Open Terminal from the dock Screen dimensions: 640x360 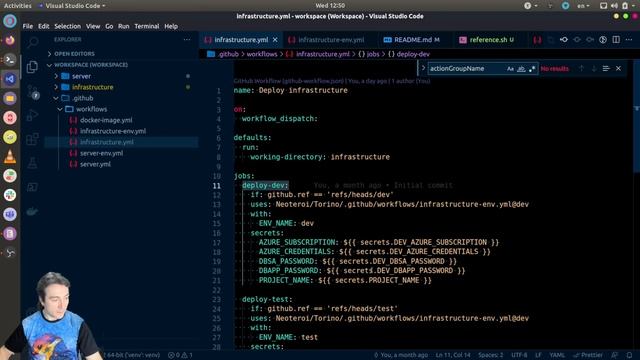[10, 60]
